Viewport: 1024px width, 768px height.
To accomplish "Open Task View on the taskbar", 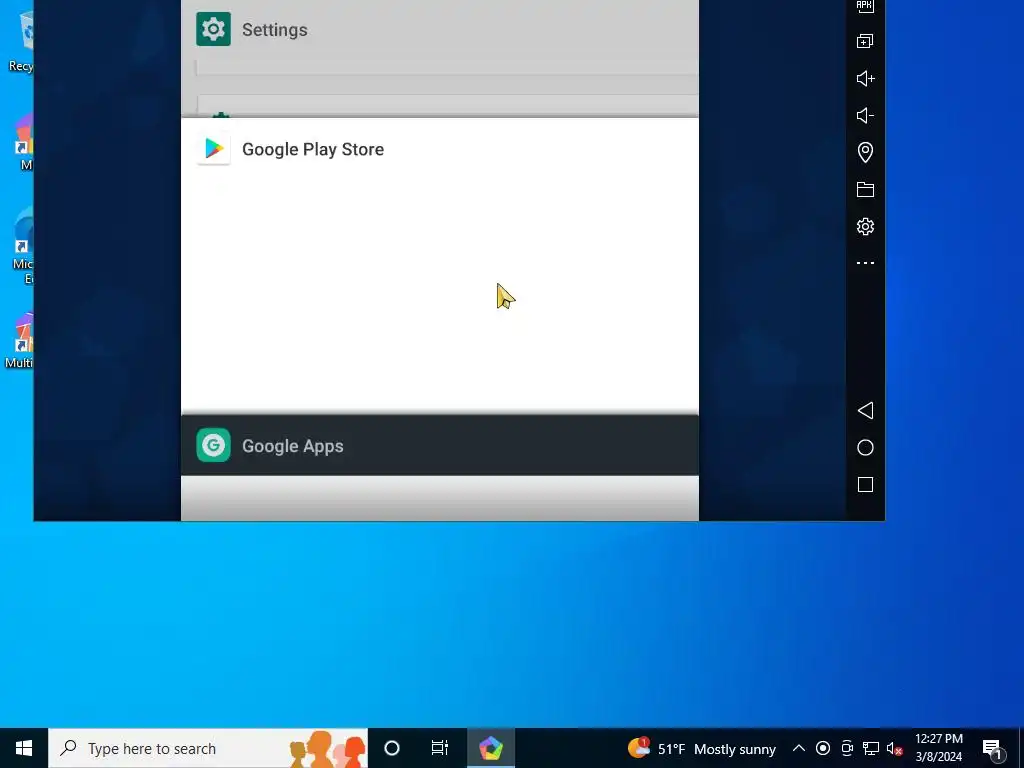I will 440,748.
